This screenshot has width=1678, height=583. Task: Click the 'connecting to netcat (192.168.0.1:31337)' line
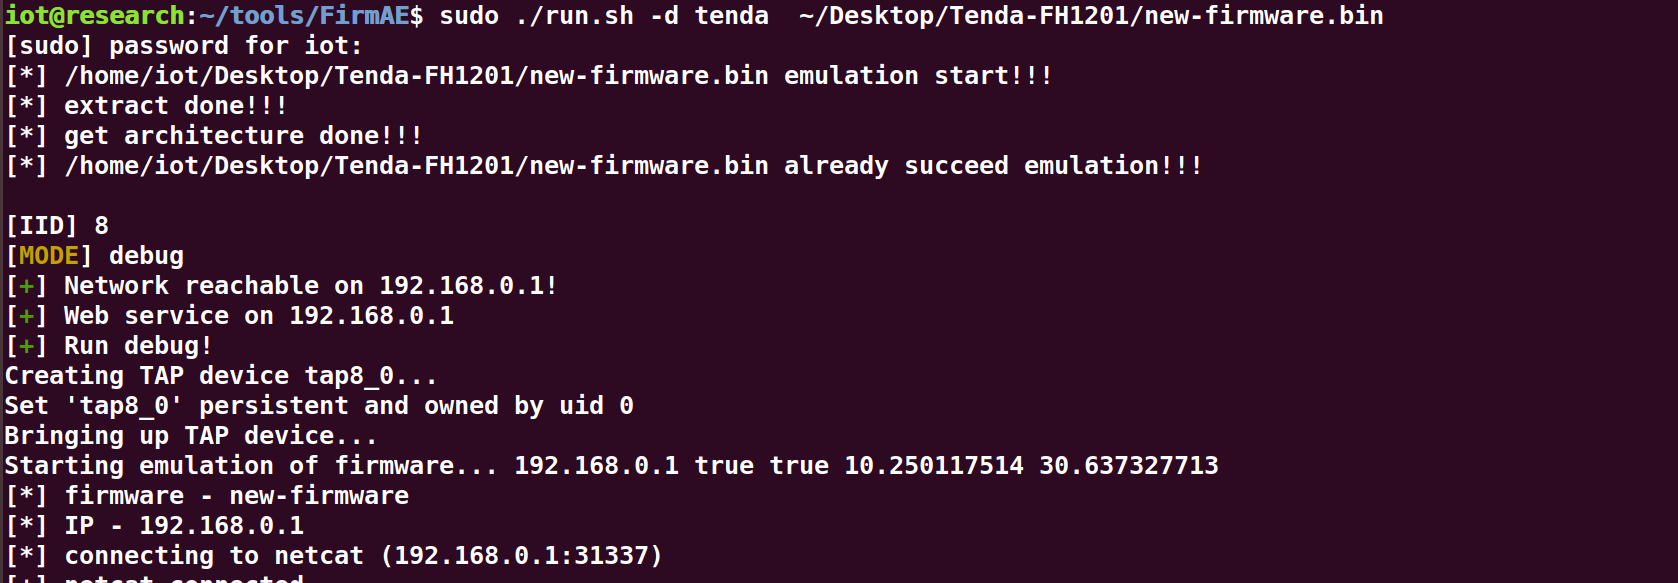tap(334, 556)
